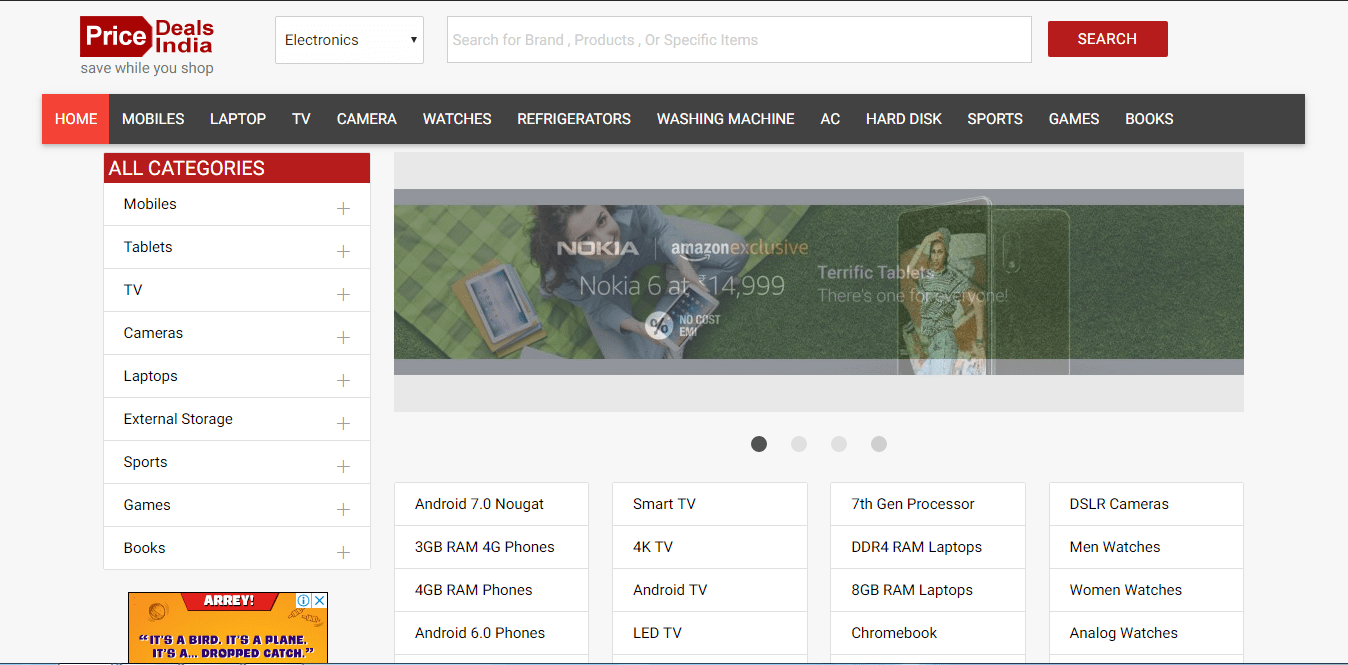This screenshot has height=665, width=1348.
Task: Open the Android TV link
Action: coord(670,590)
